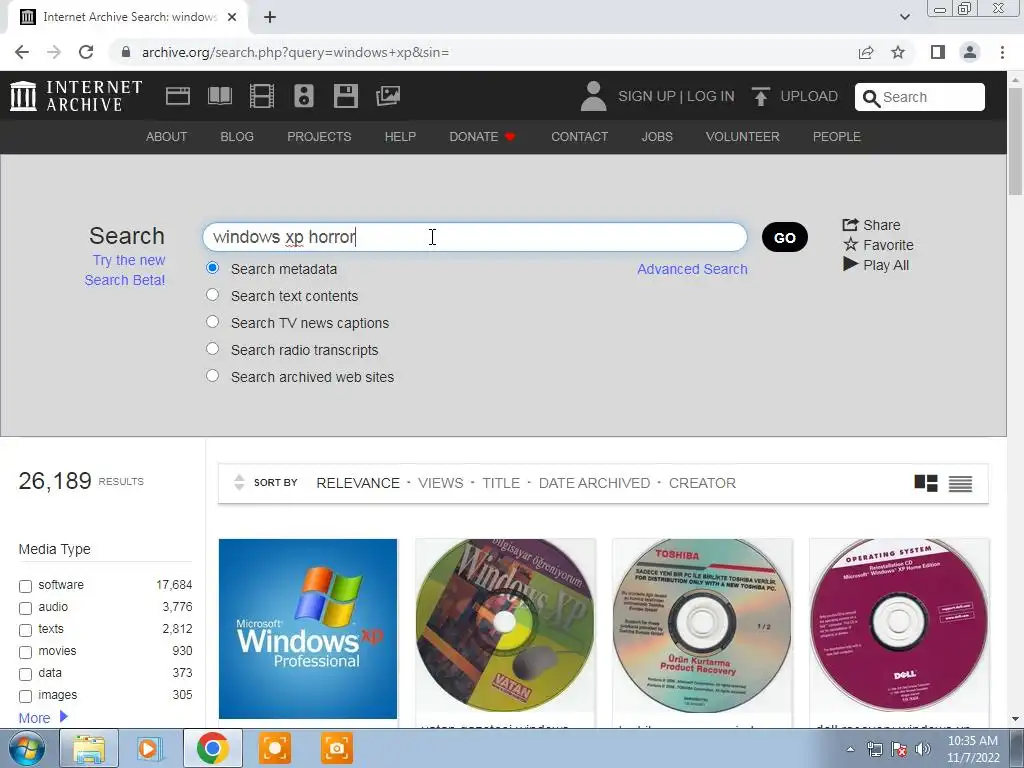Click the Upload arrow icon

[x=760, y=97]
